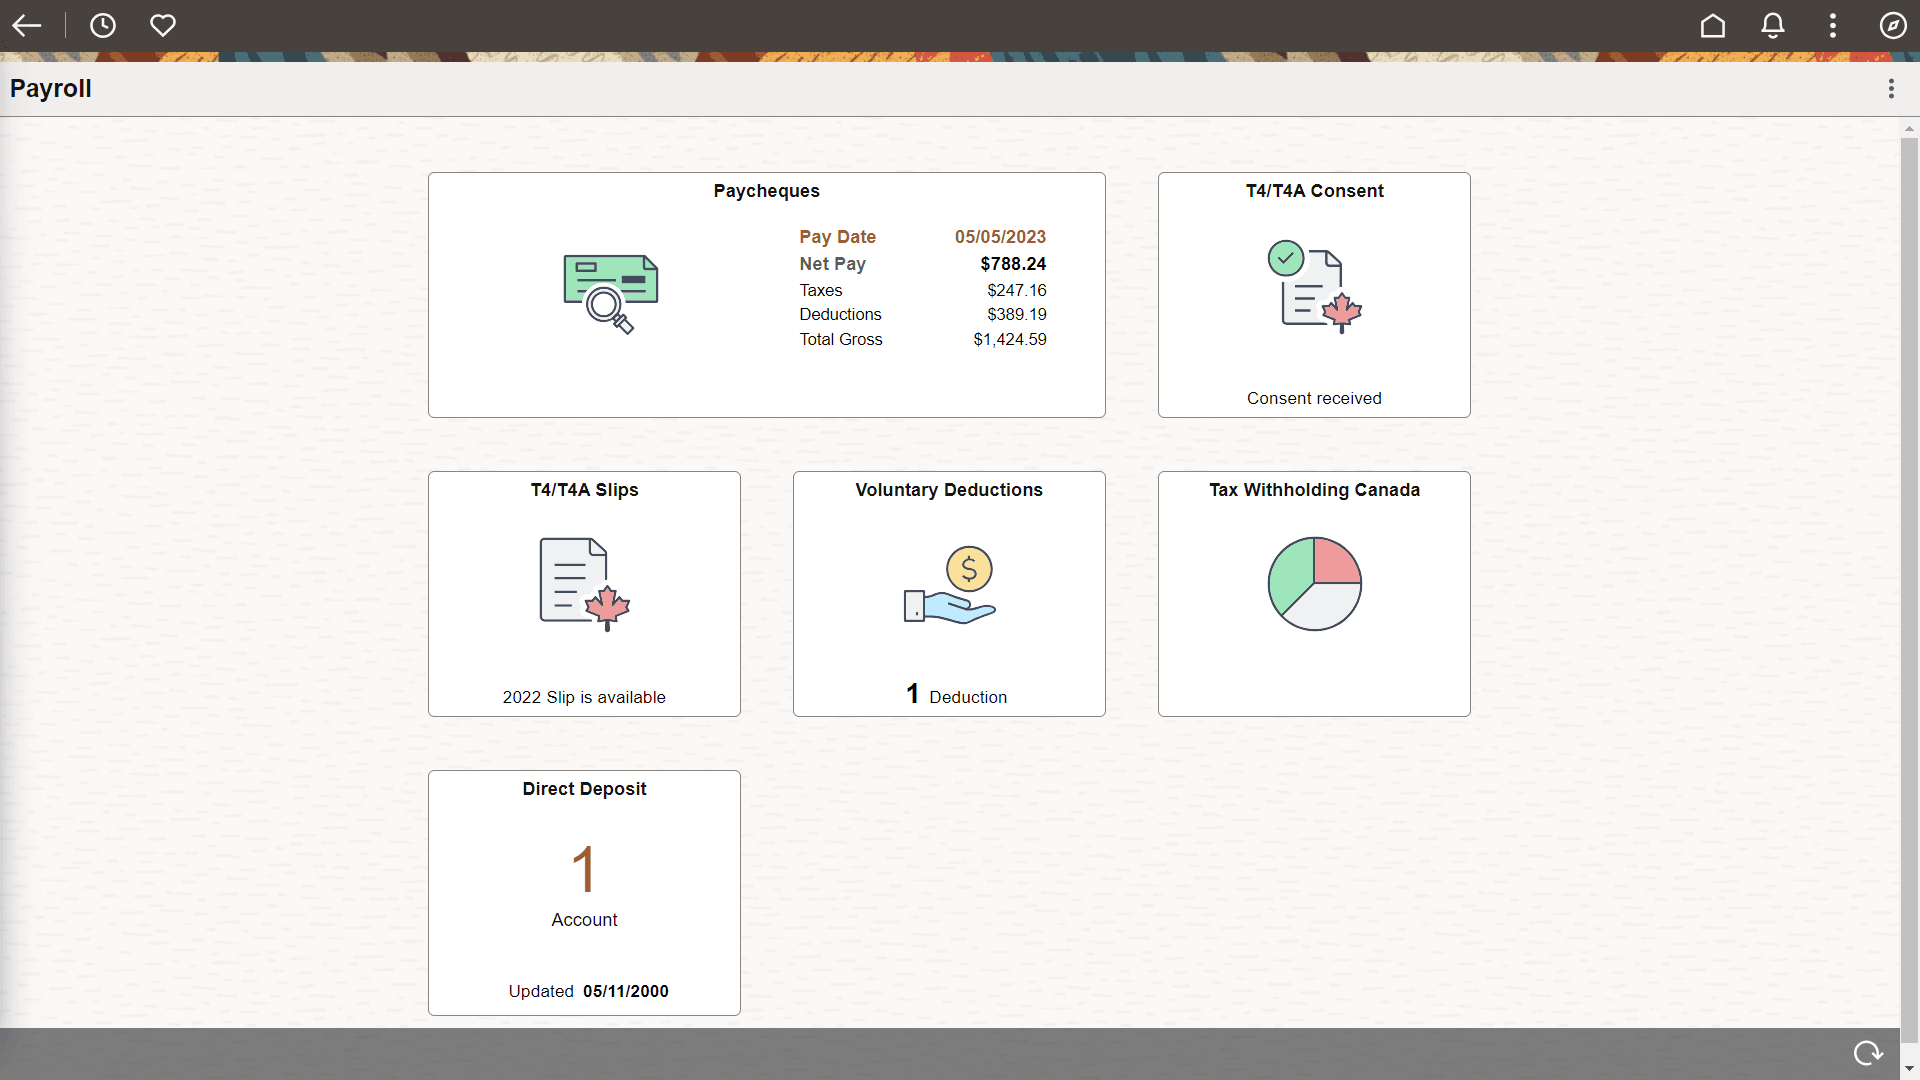This screenshot has width=1920, height=1080.
Task: Open the Favorites heart icon
Action: point(162,26)
